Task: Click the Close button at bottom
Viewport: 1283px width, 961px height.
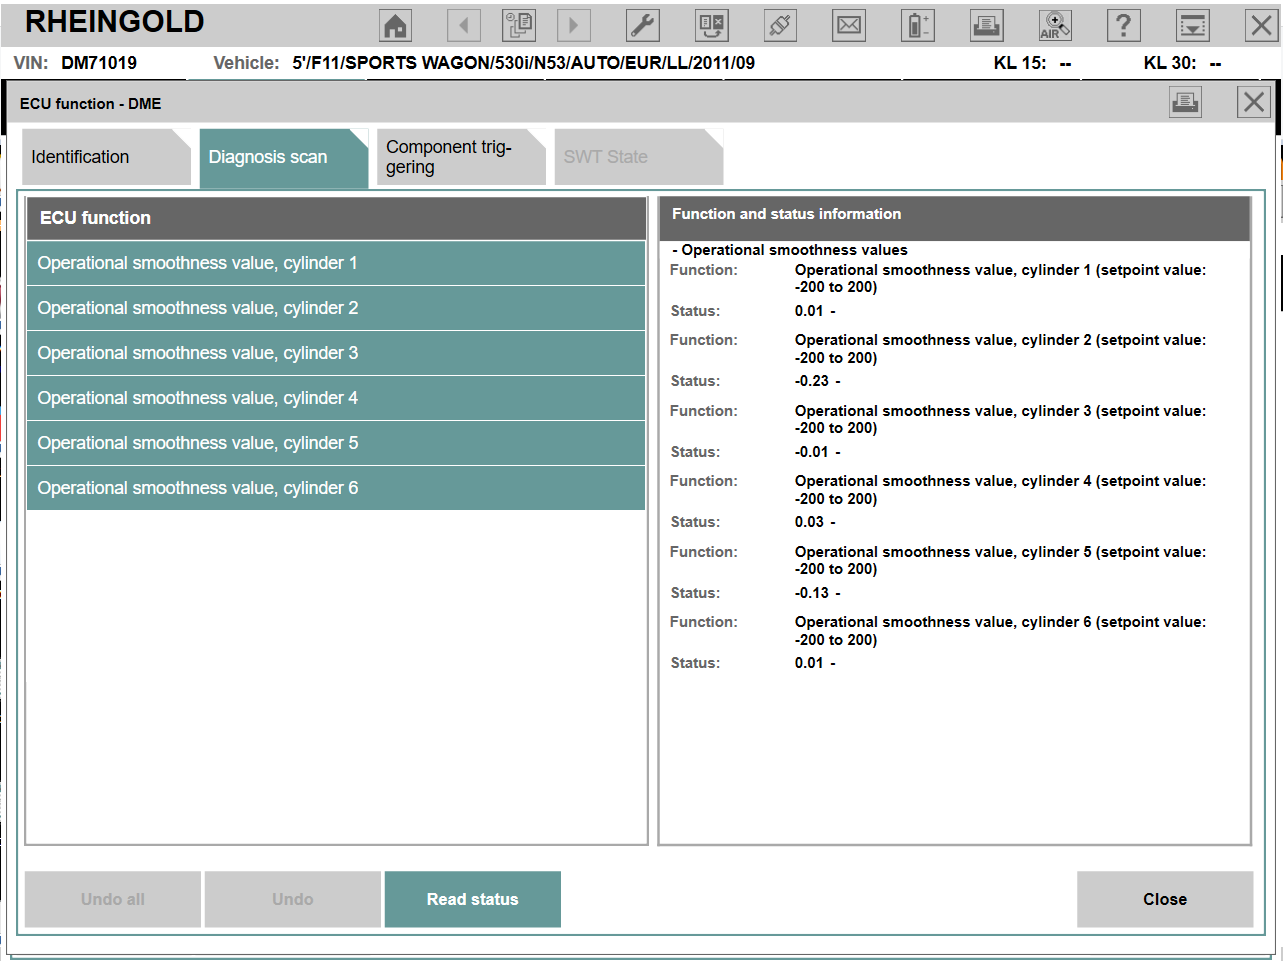Action: (1165, 899)
